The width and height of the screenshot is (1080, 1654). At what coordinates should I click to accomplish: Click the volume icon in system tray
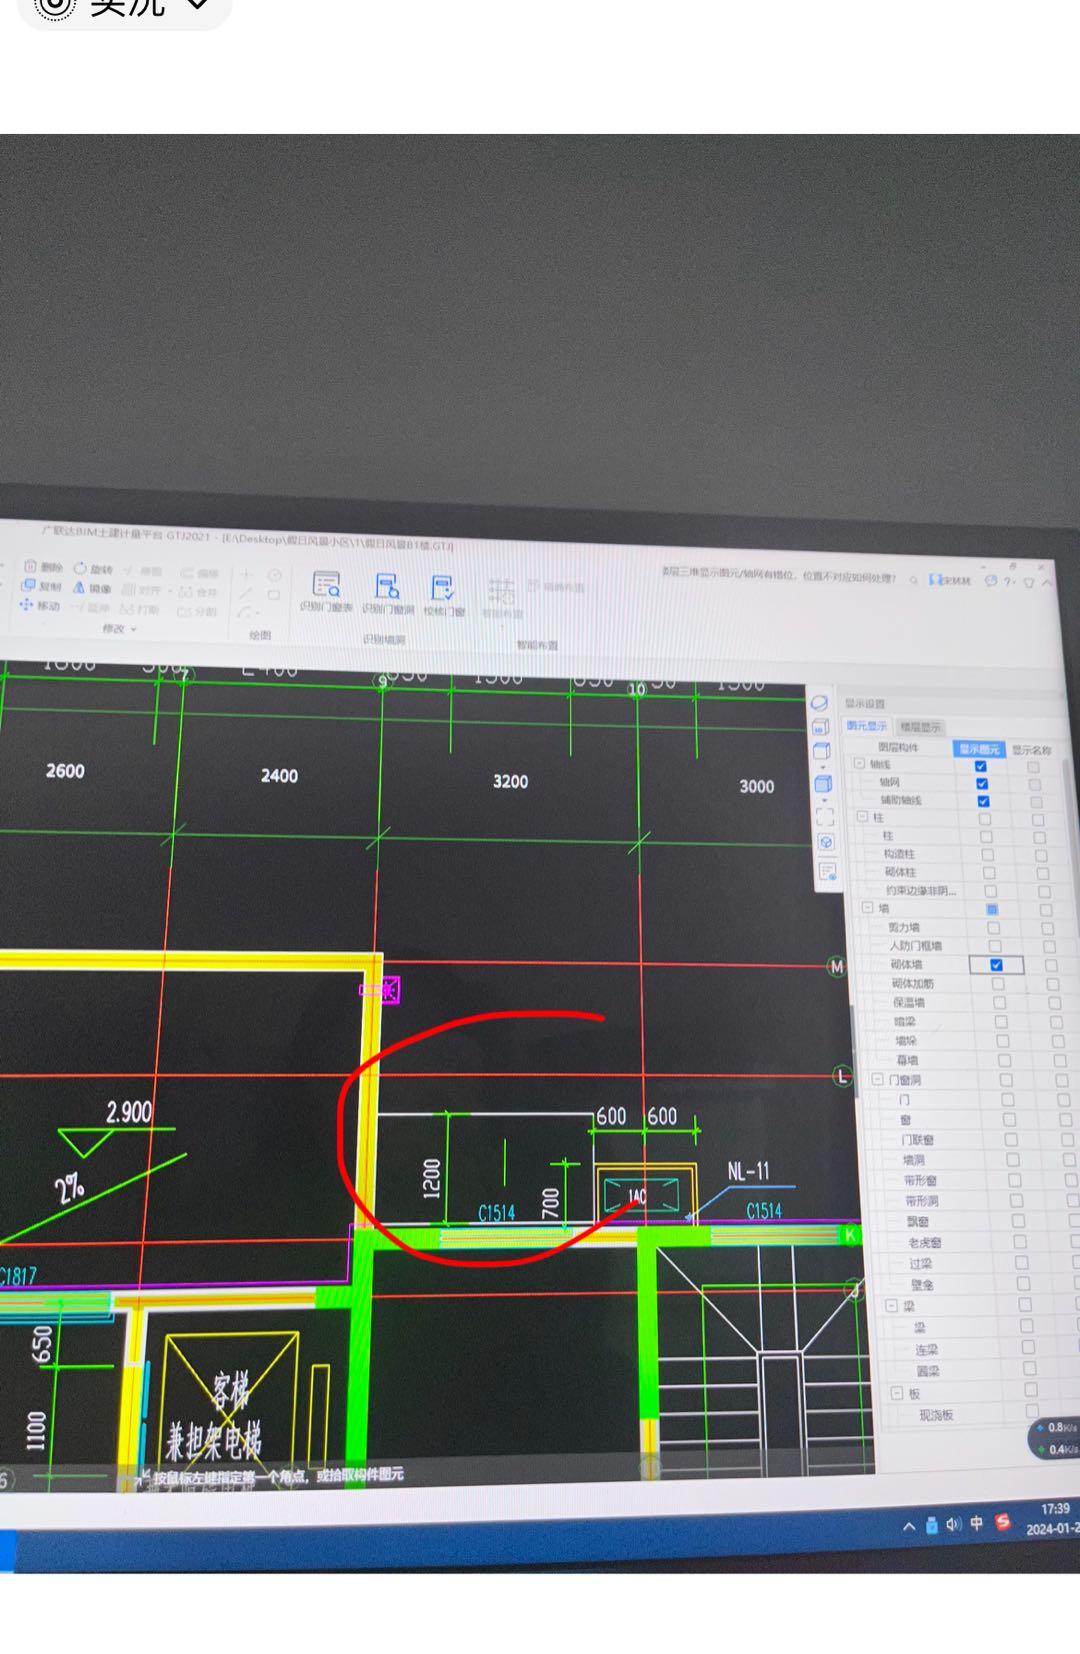[953, 1524]
